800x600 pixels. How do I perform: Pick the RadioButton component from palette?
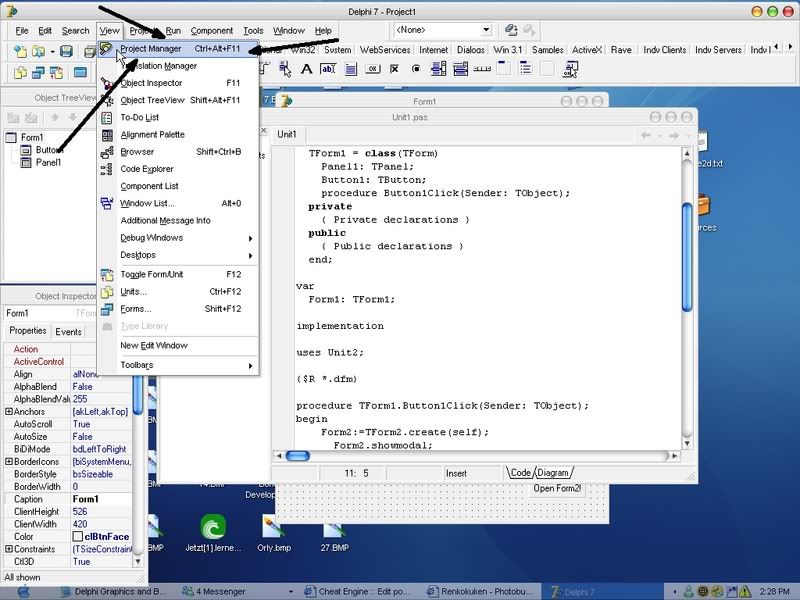(417, 69)
